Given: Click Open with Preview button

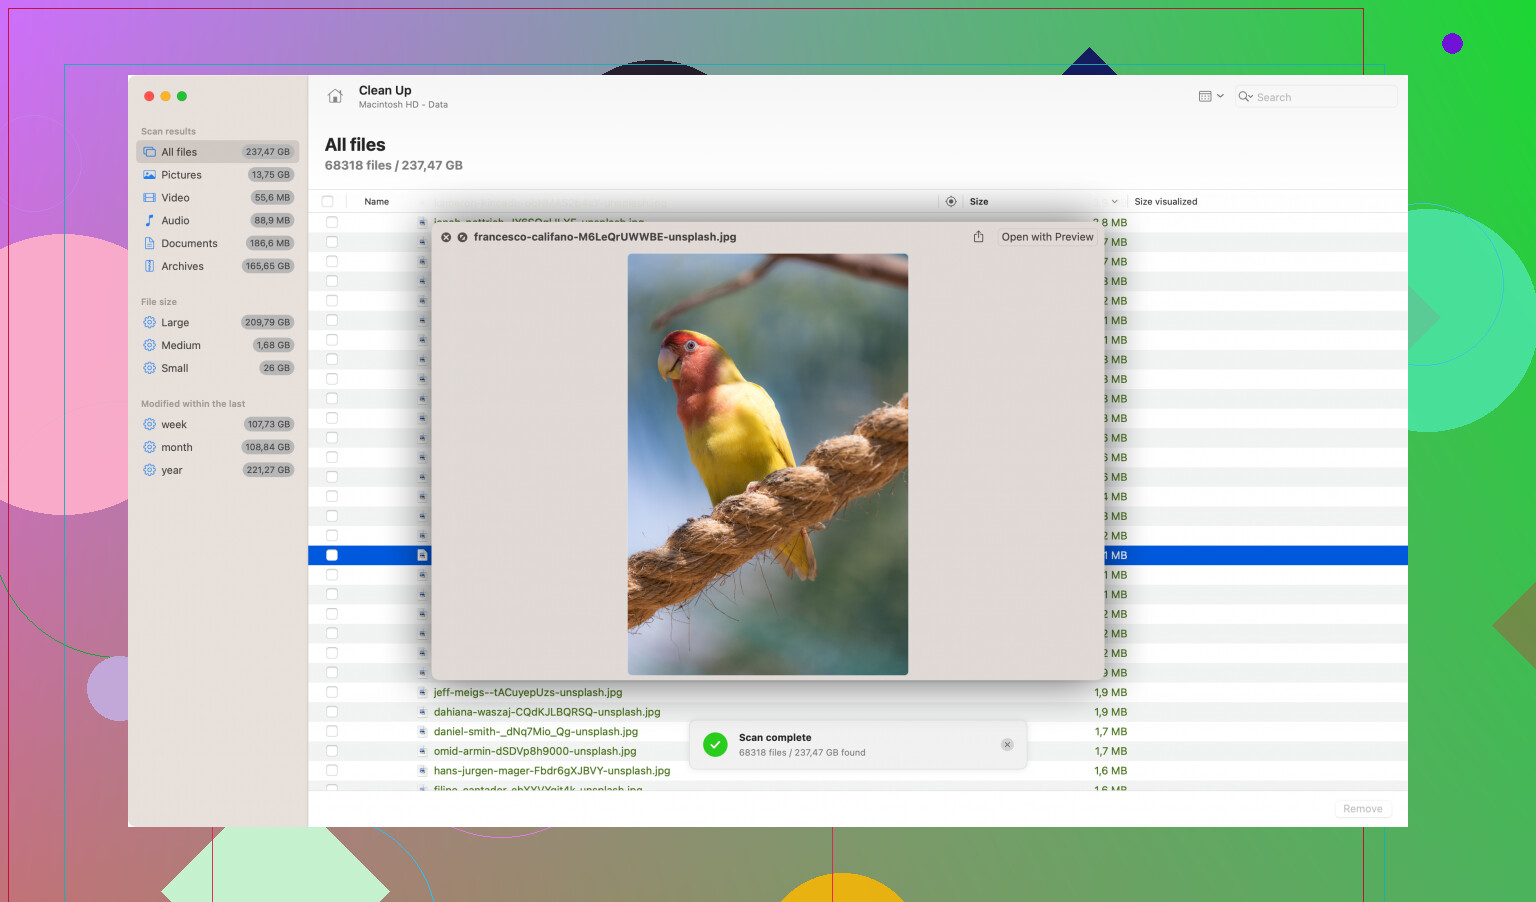Looking at the screenshot, I should click(1047, 237).
